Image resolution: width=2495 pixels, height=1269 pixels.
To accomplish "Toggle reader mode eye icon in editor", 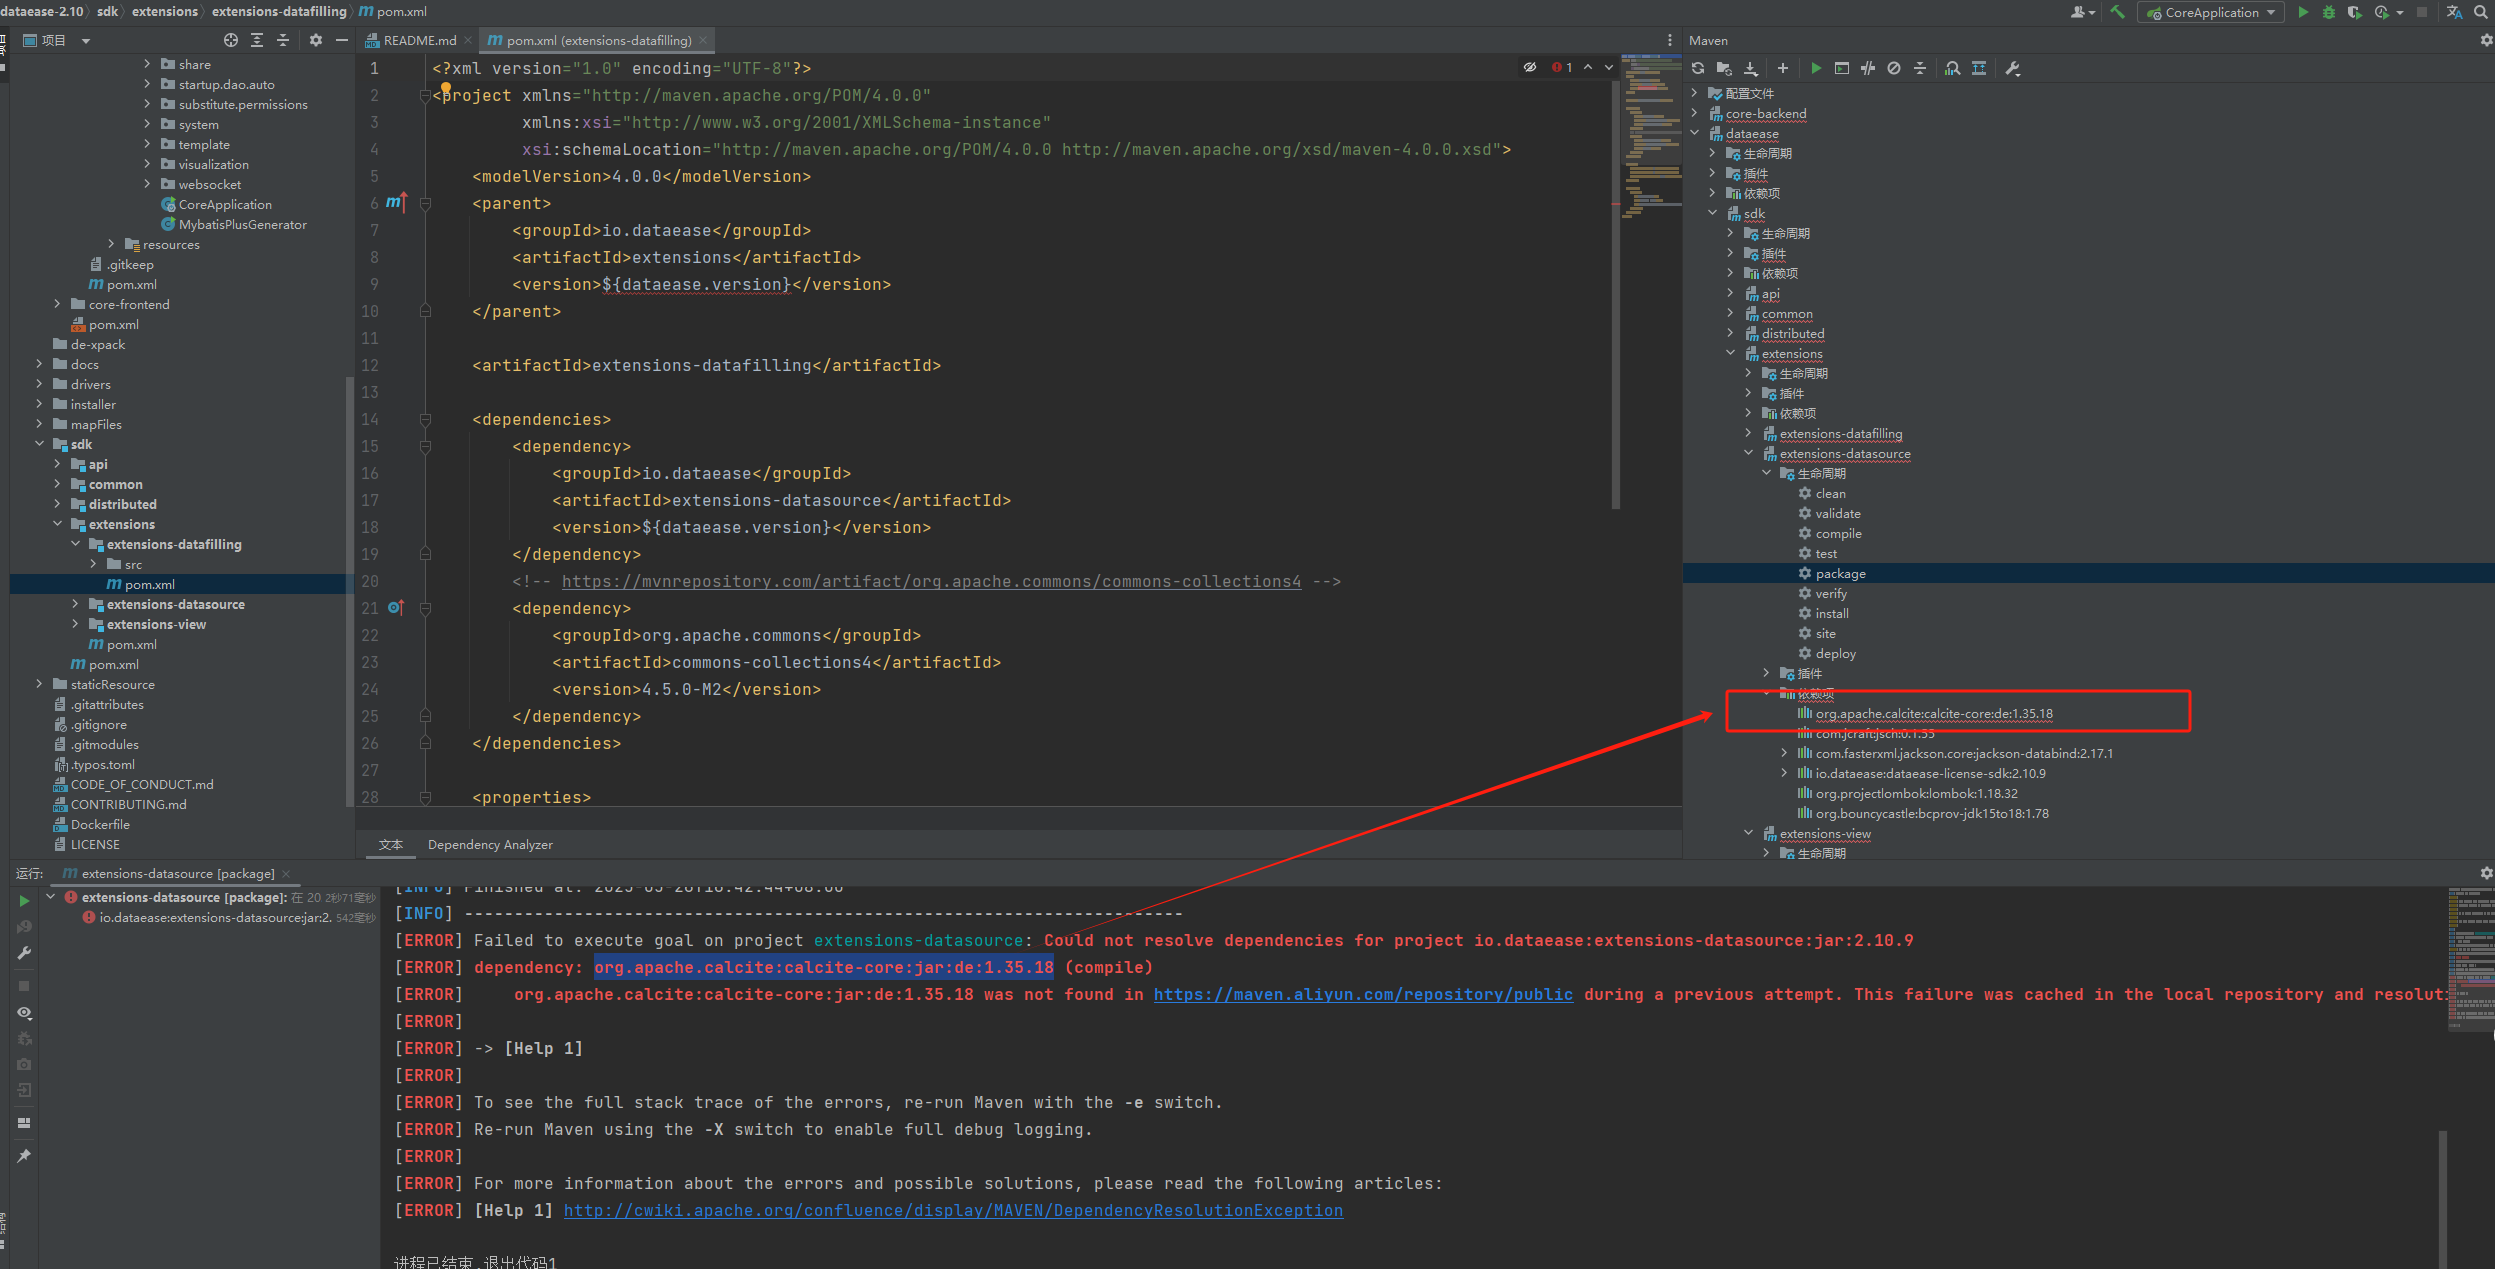I will 1530,67.
